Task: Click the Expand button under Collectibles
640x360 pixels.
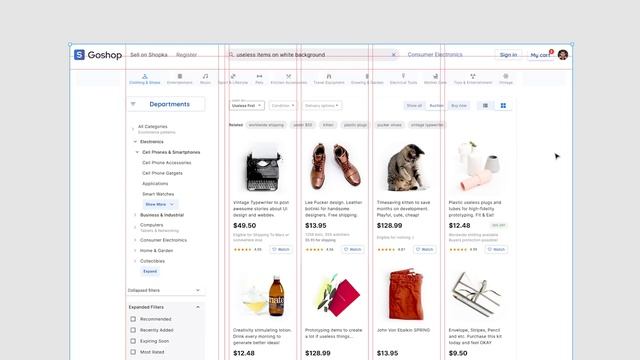Action: [x=150, y=271]
